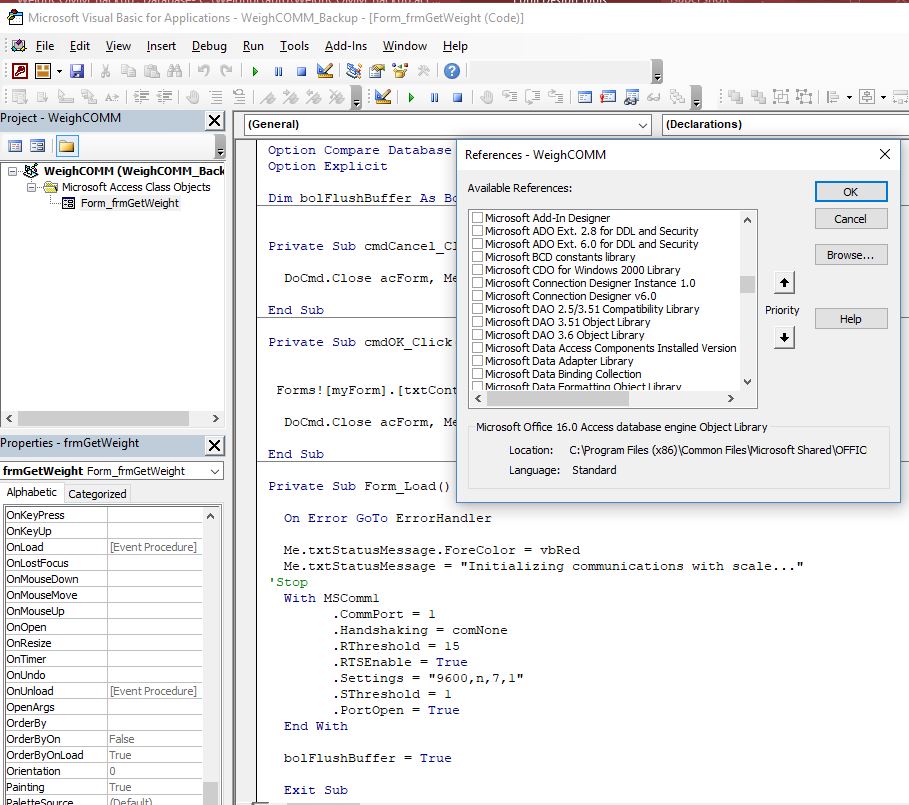Toggle Folders in the Project Explorer panel

(69, 145)
